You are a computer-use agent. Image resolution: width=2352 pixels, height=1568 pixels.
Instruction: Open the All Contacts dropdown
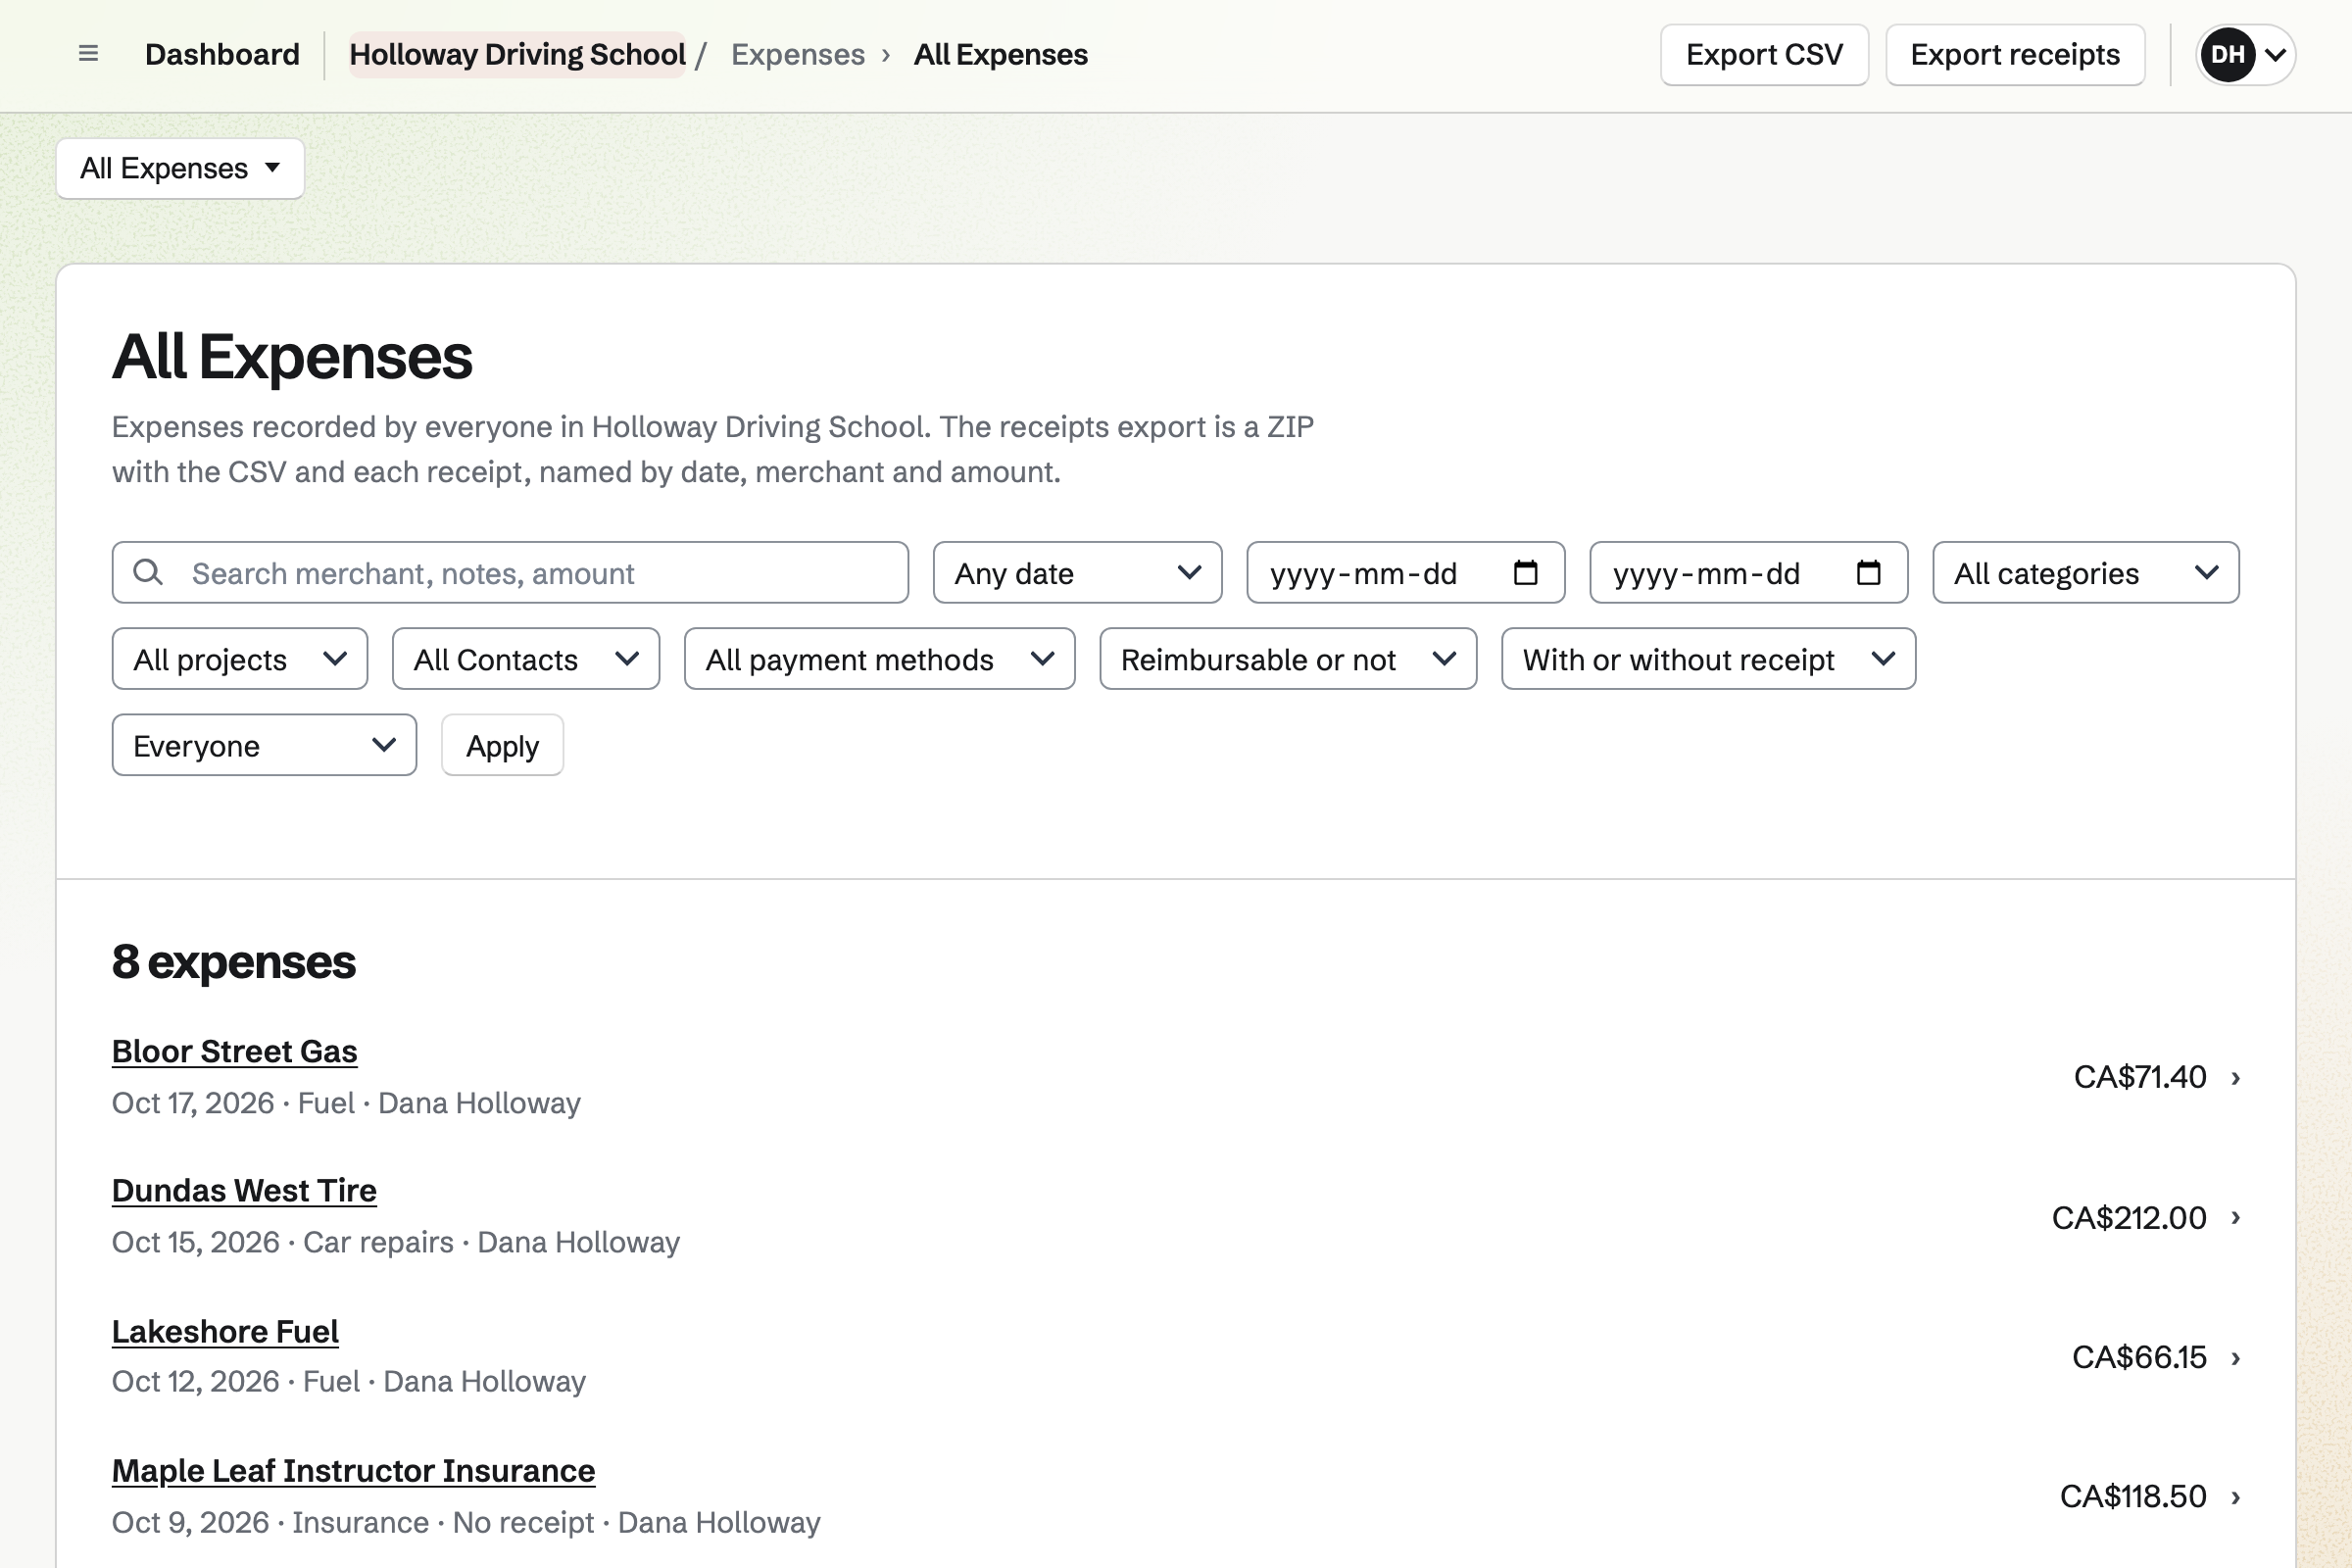click(526, 659)
